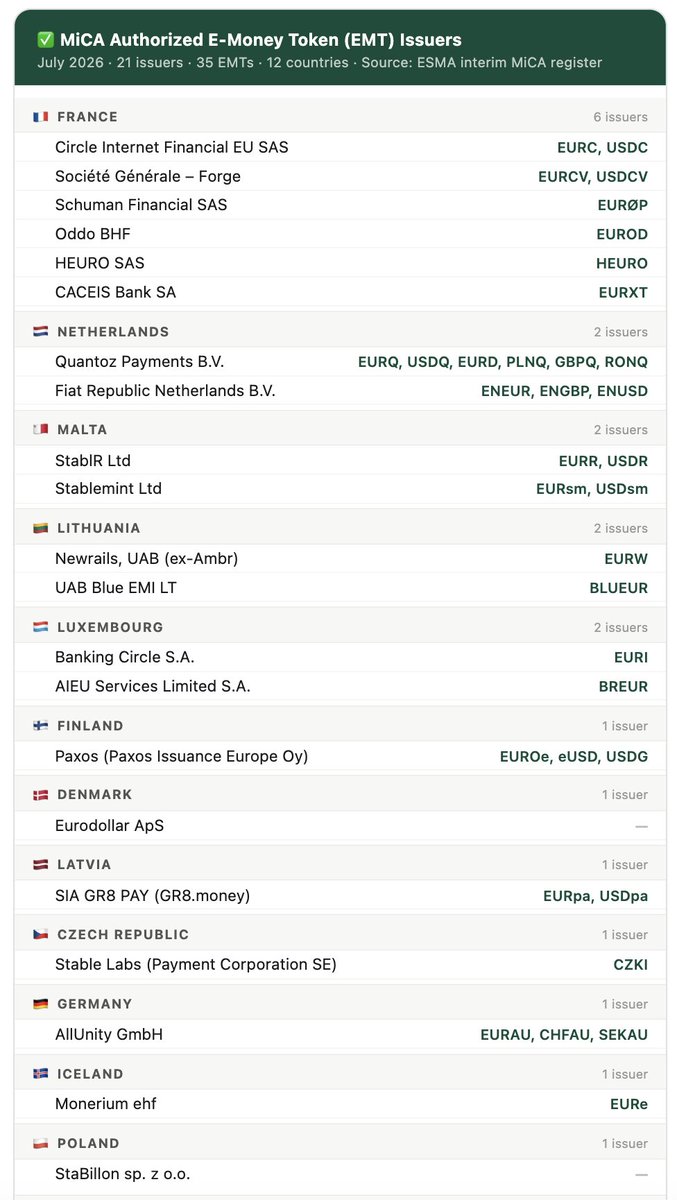This screenshot has height=1200, width=677.
Task: Click the Iceland flag icon
Action: coord(40,1074)
